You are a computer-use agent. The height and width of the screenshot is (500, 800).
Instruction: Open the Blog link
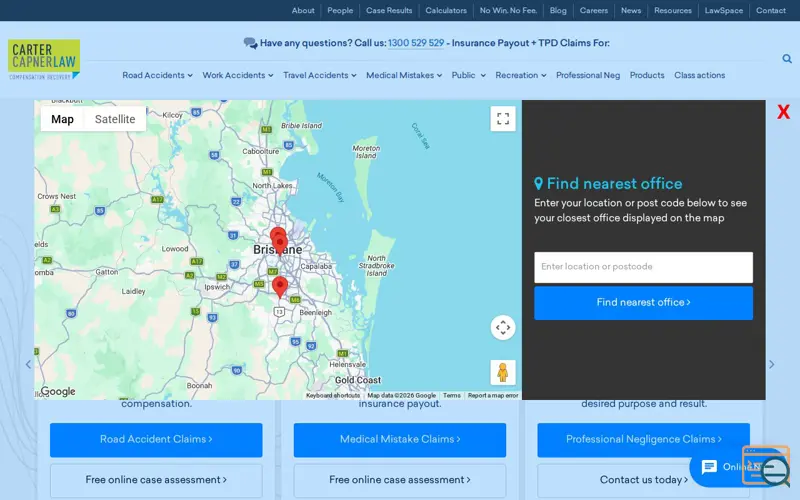(558, 10)
